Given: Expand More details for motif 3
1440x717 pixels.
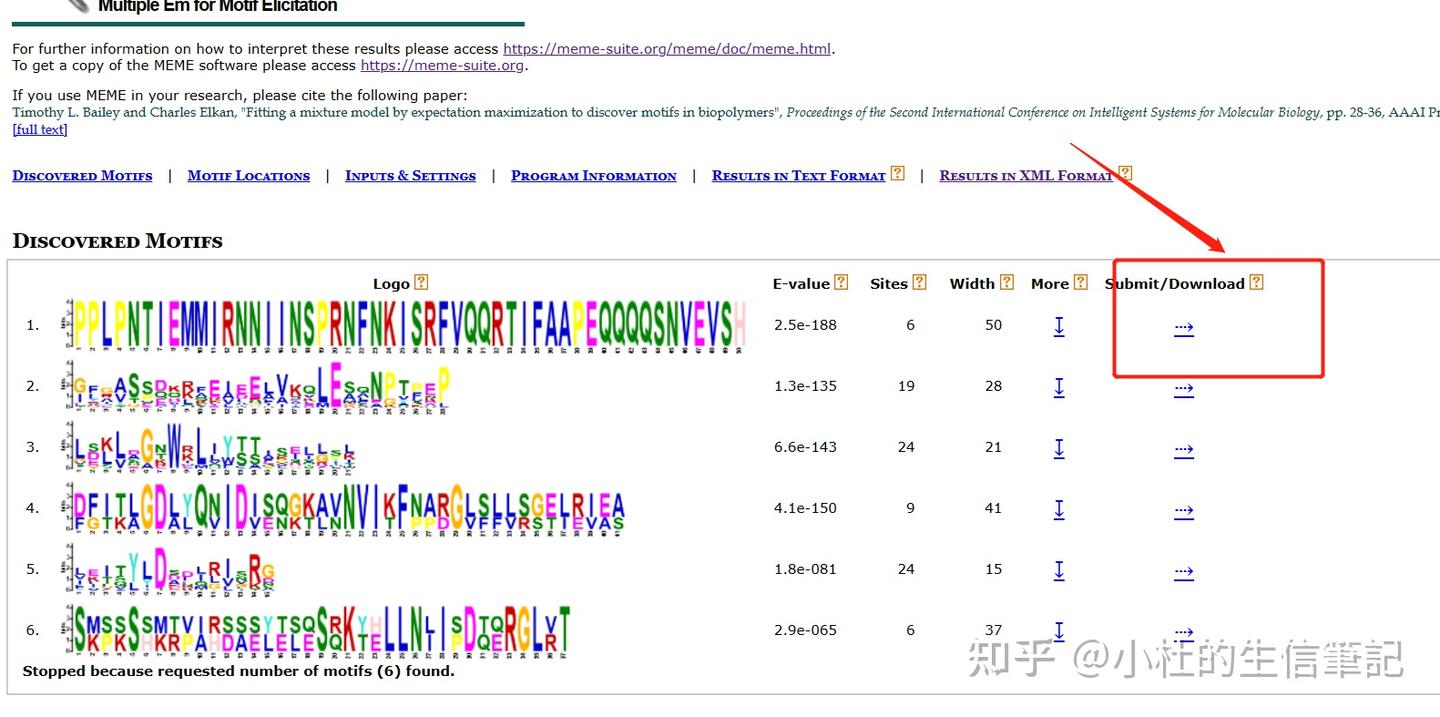Looking at the screenshot, I should (x=1059, y=450).
